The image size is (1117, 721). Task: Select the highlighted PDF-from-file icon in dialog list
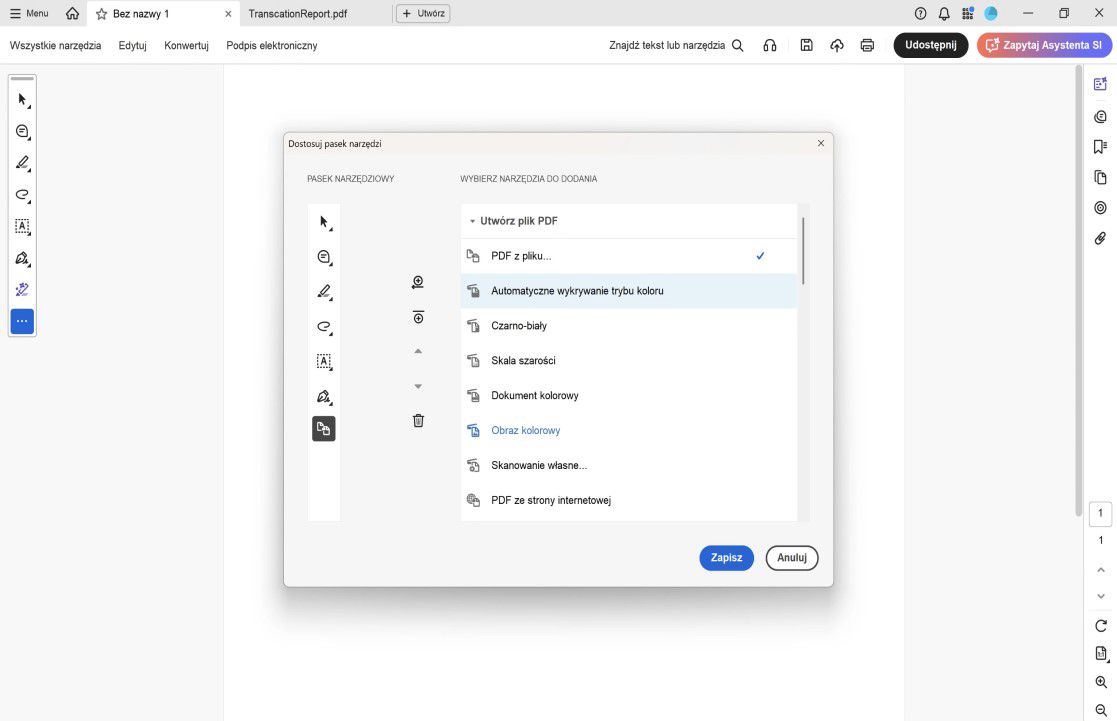pyautogui.click(x=323, y=429)
